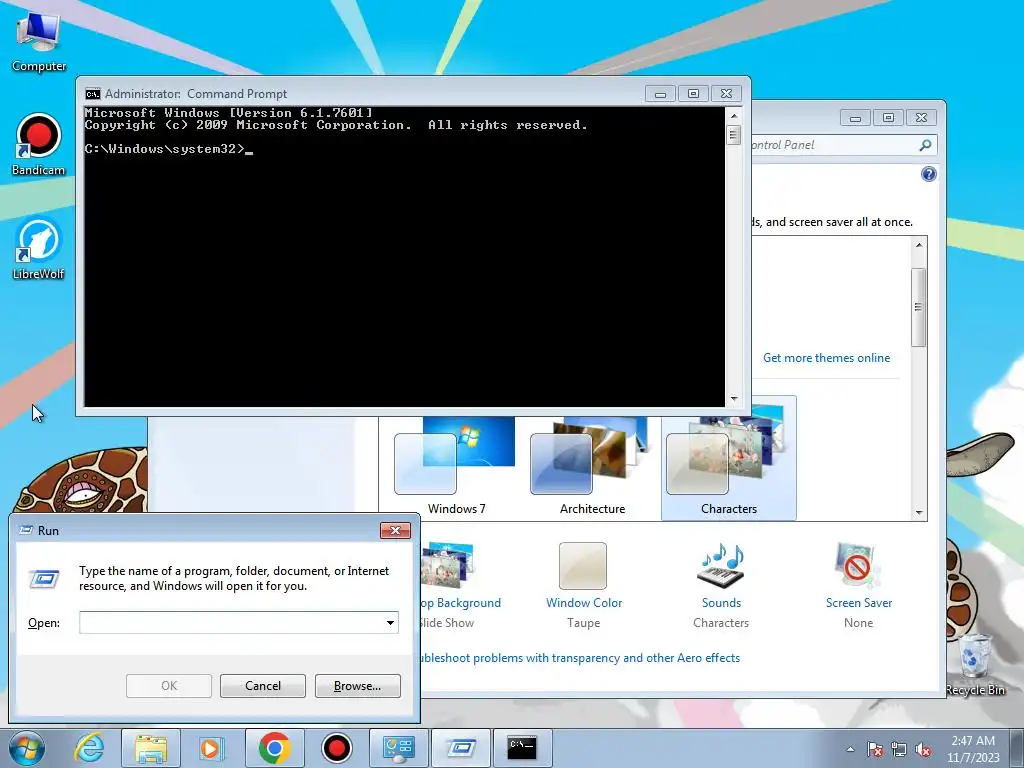Open the Sounds link
The height and width of the screenshot is (768, 1024).
coord(721,603)
